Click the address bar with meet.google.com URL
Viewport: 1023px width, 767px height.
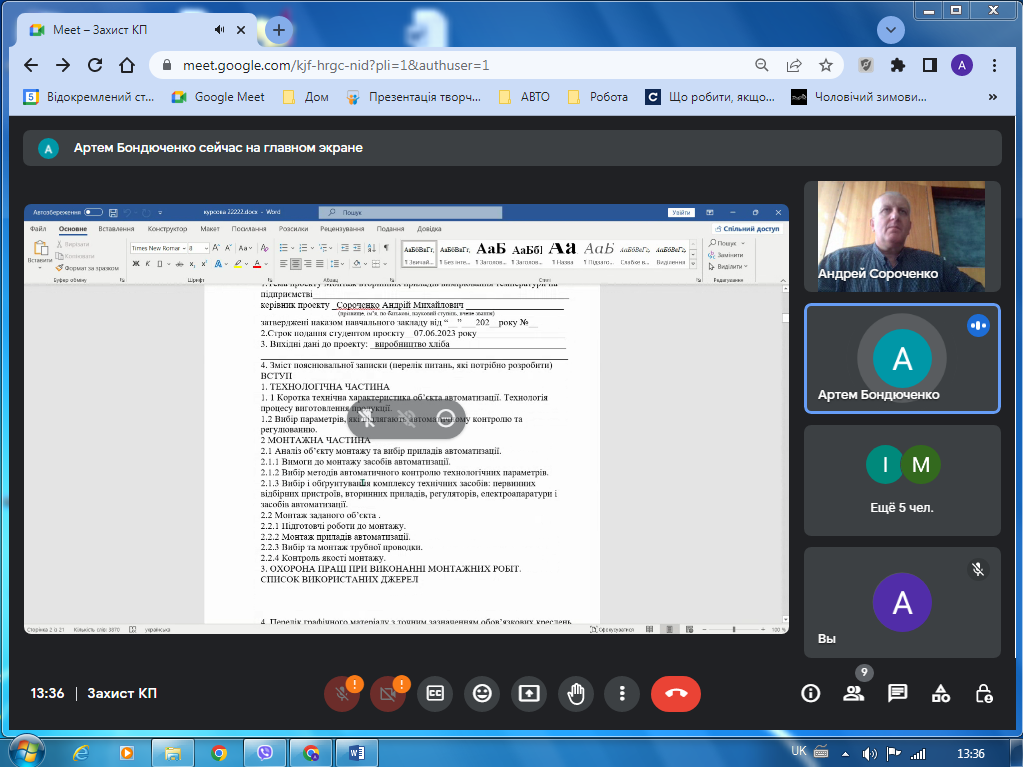coord(450,65)
